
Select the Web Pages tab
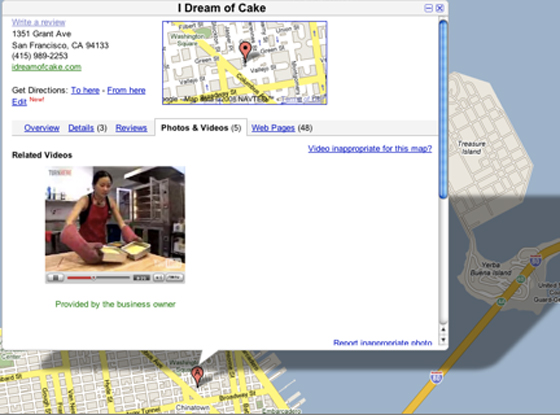(273, 128)
